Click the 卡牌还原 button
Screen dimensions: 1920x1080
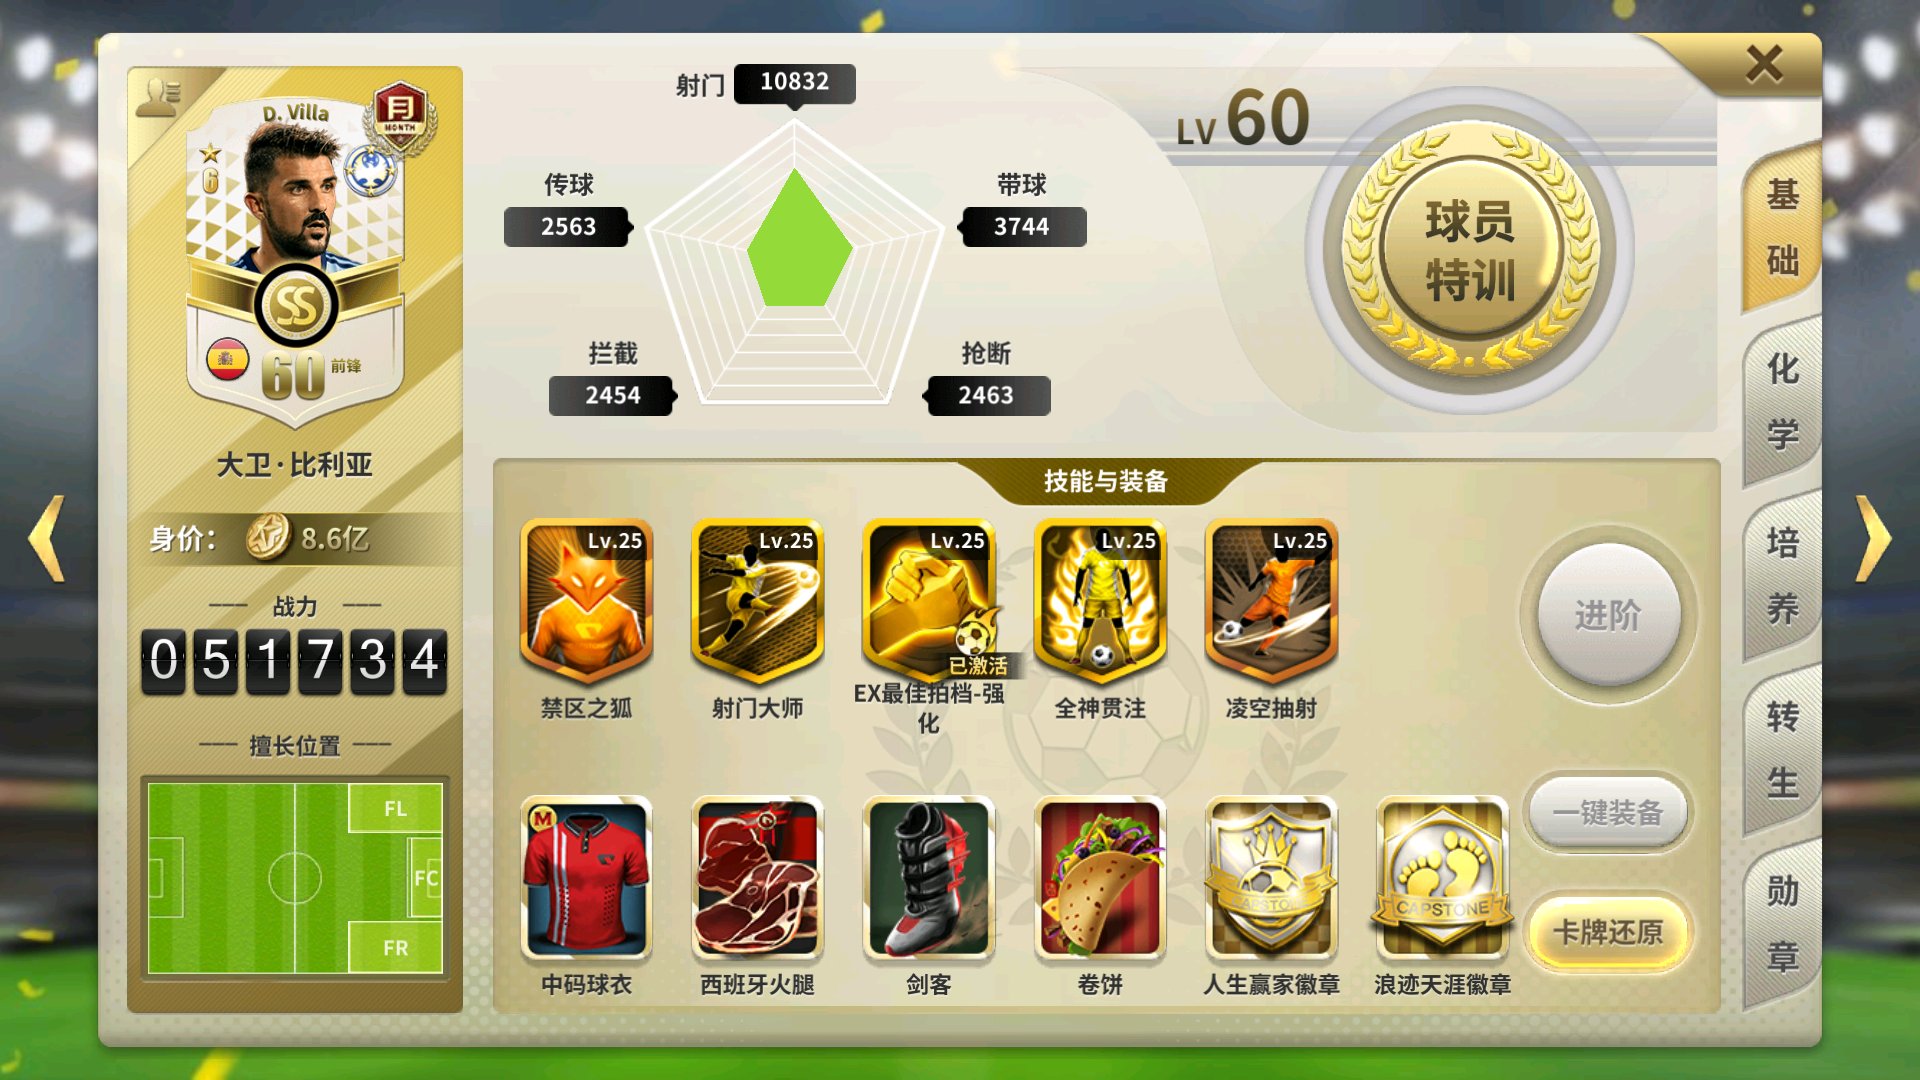[1608, 933]
